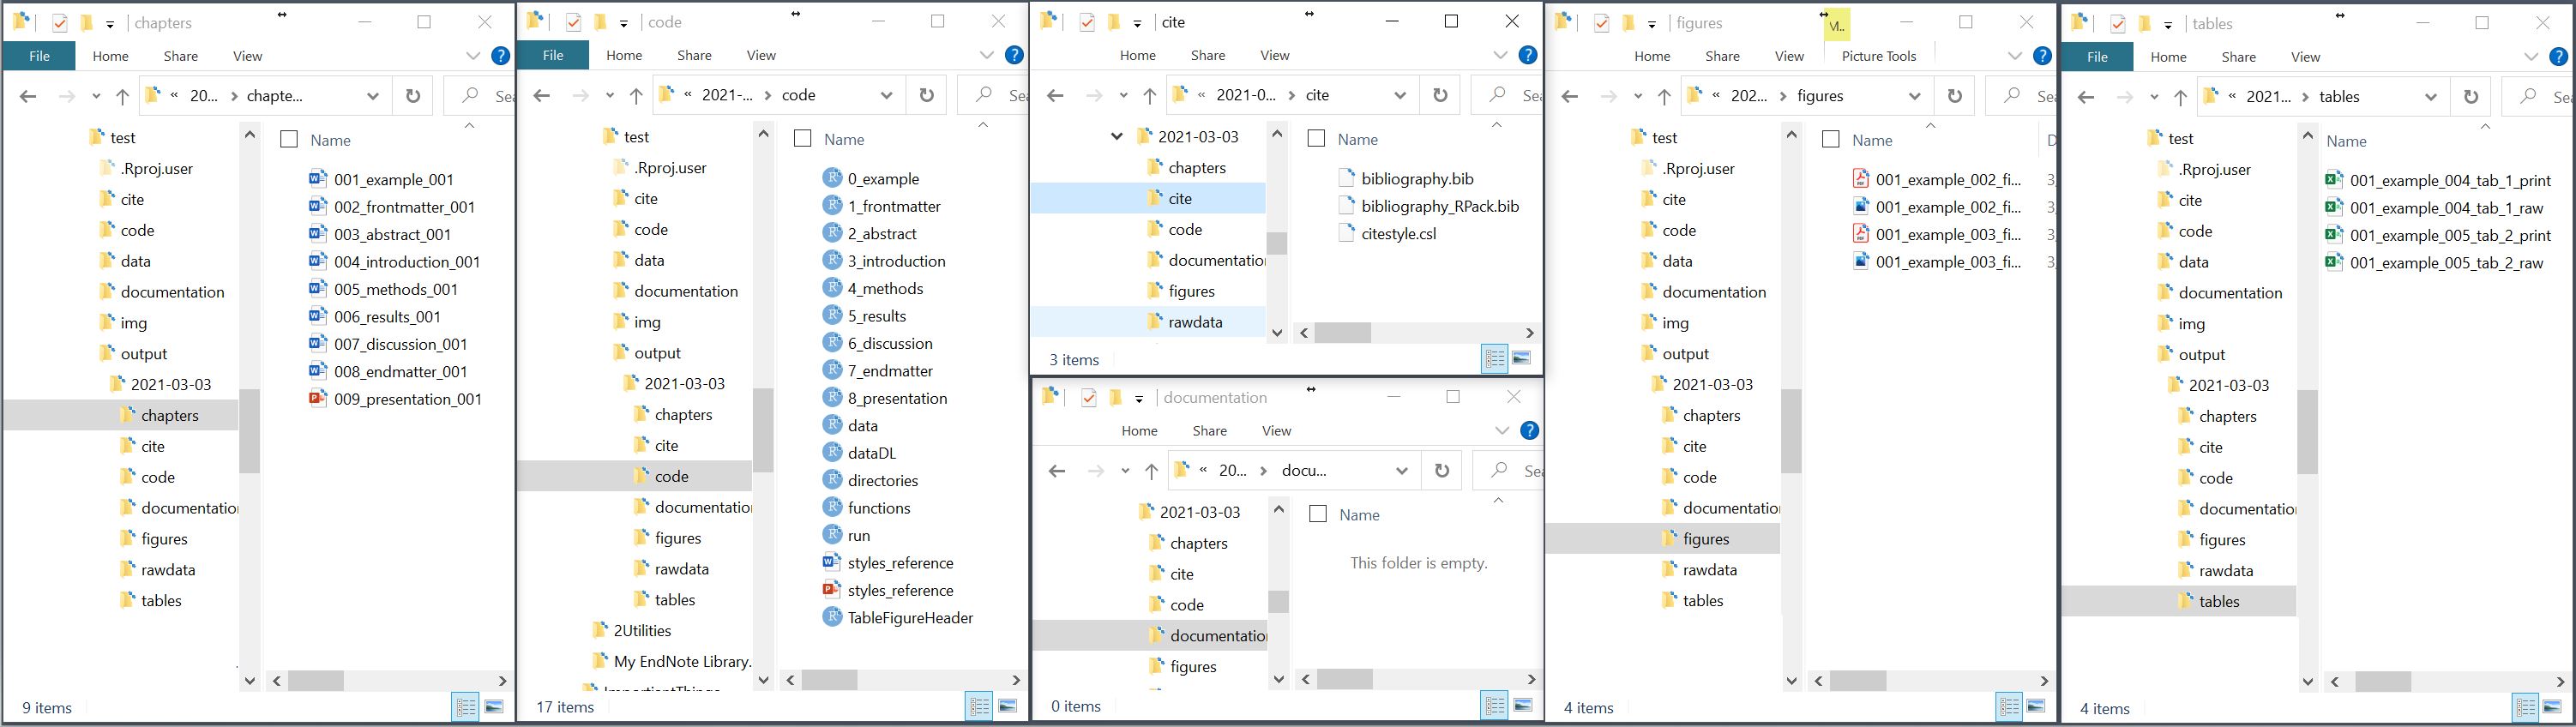Screen dimensions: 2576x727
Task: Select Excel file 001_example_004_tab_1_print
Action: coord(2438,180)
